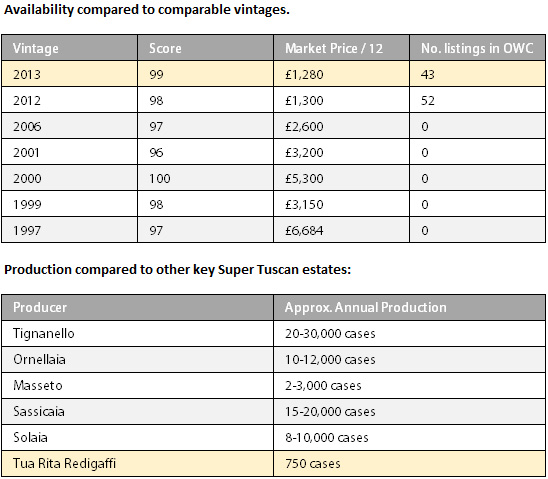This screenshot has width=548, height=479.
Task: Click the Tignanello producer cell
Action: point(137,334)
